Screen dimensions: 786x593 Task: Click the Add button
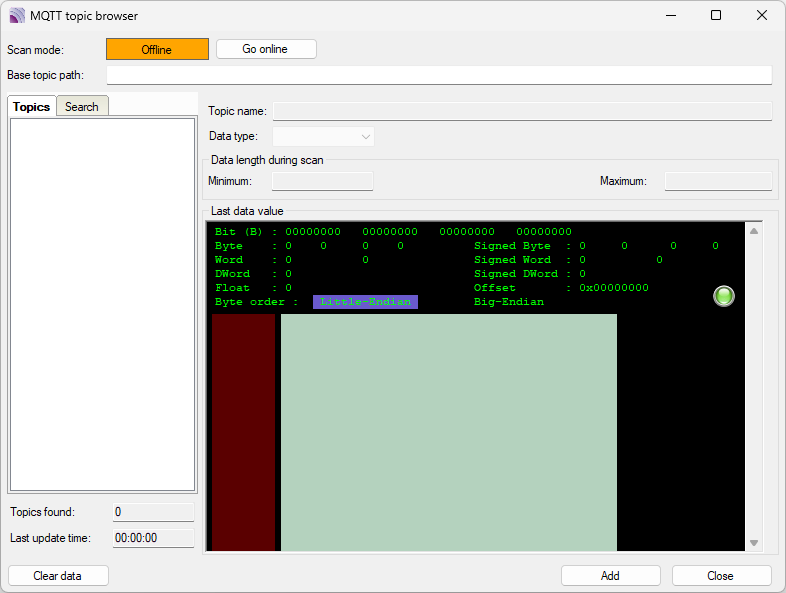pos(611,575)
